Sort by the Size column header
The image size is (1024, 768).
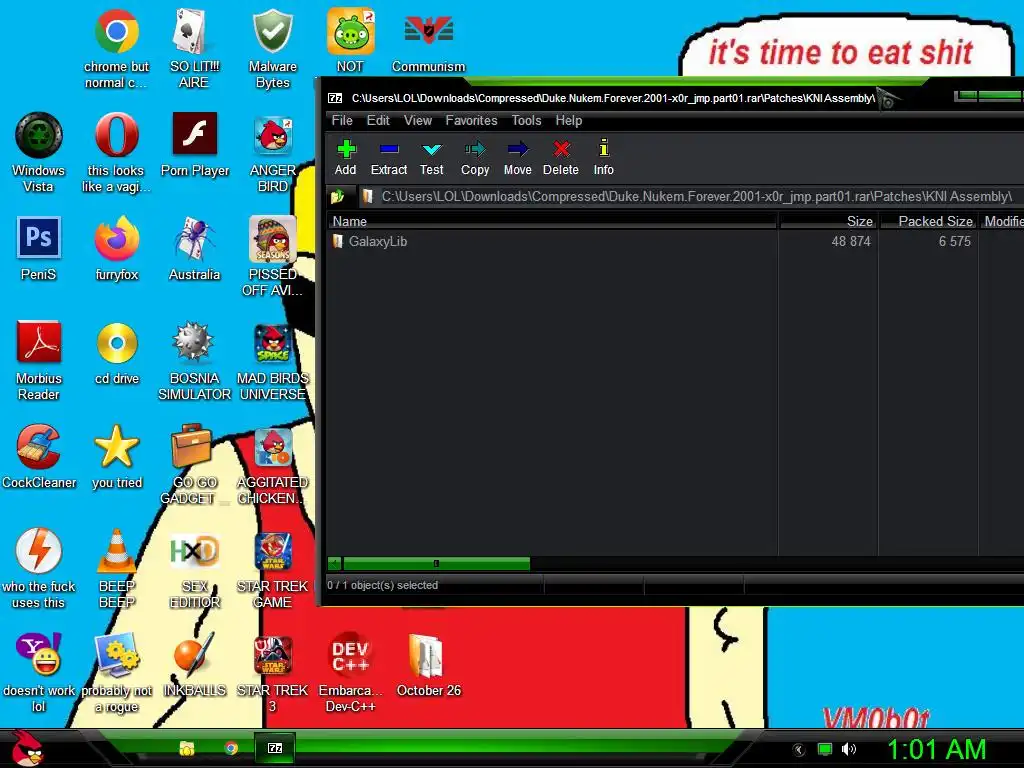827,221
